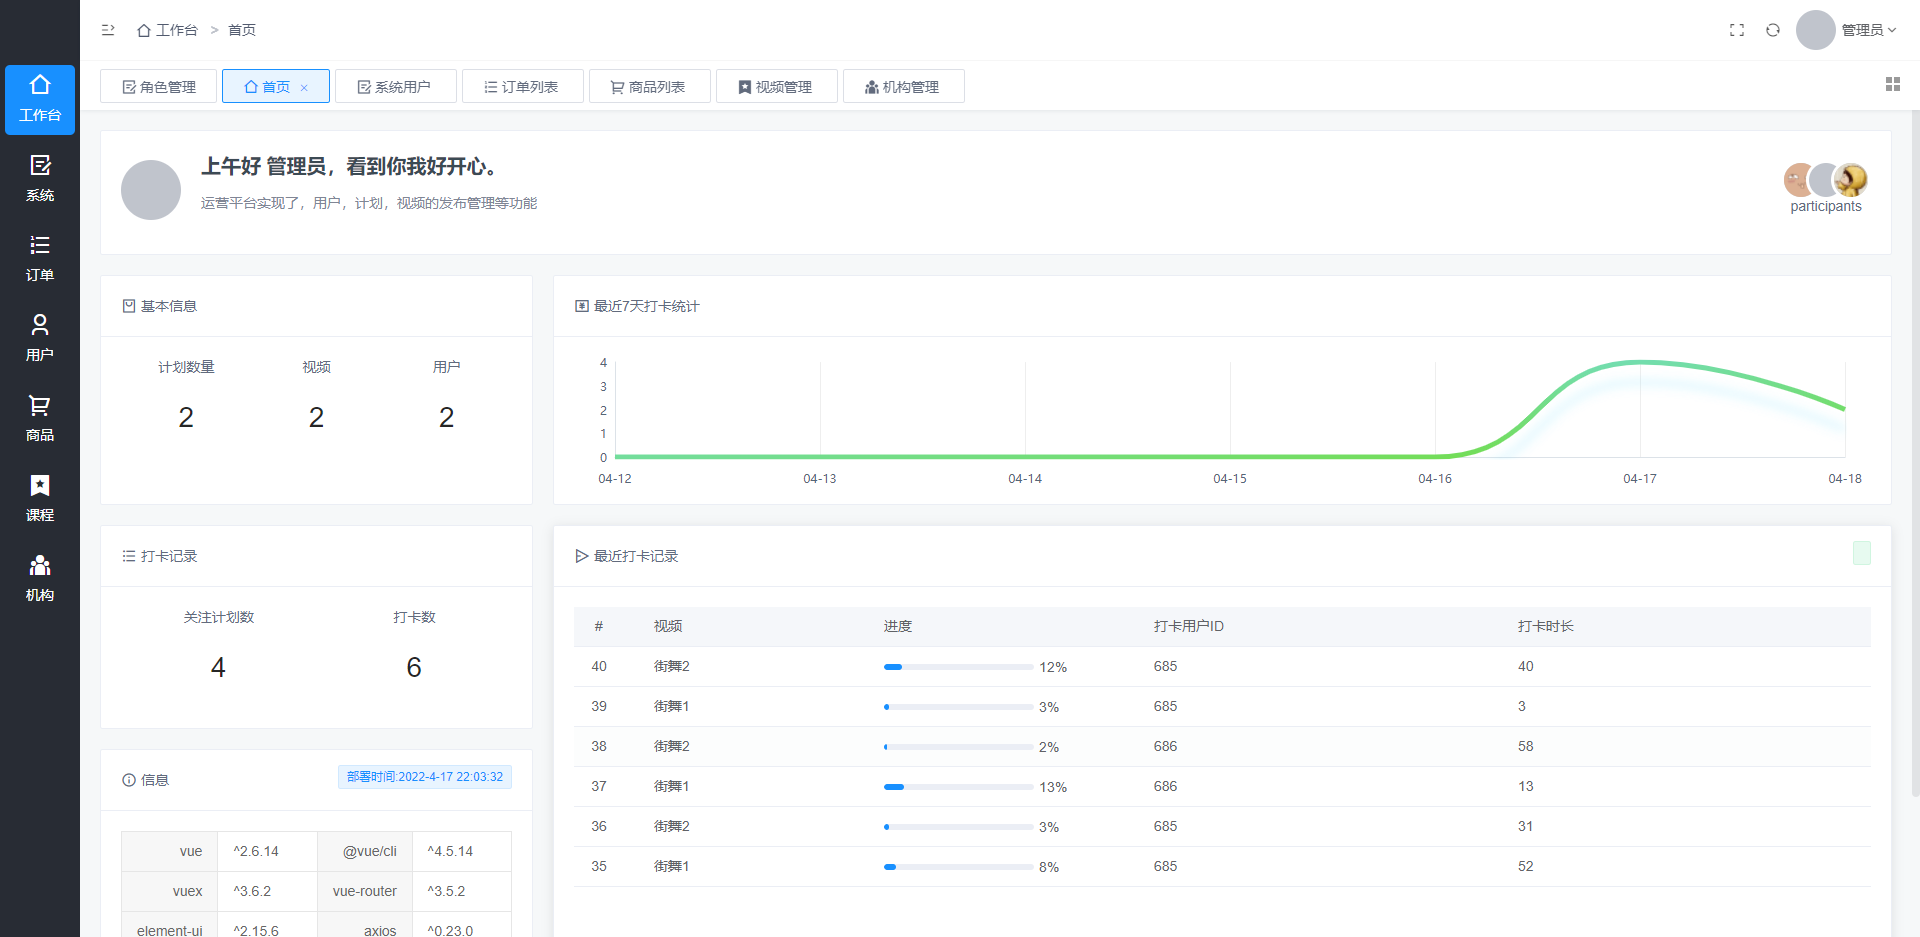The height and width of the screenshot is (937, 1920).
Task: Open the tab grid options icon
Action: tap(1893, 85)
